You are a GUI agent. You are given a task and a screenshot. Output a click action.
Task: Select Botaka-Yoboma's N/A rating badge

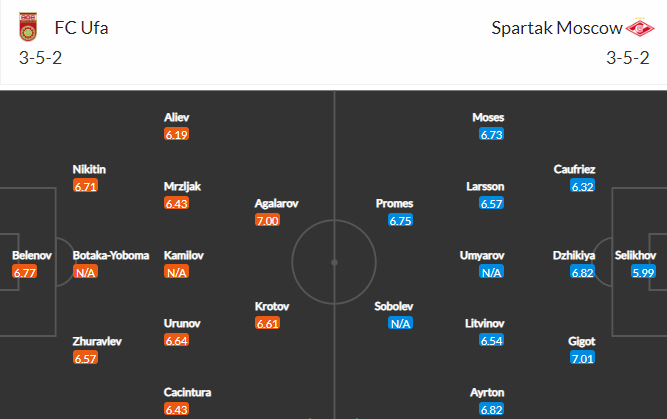click(x=86, y=272)
